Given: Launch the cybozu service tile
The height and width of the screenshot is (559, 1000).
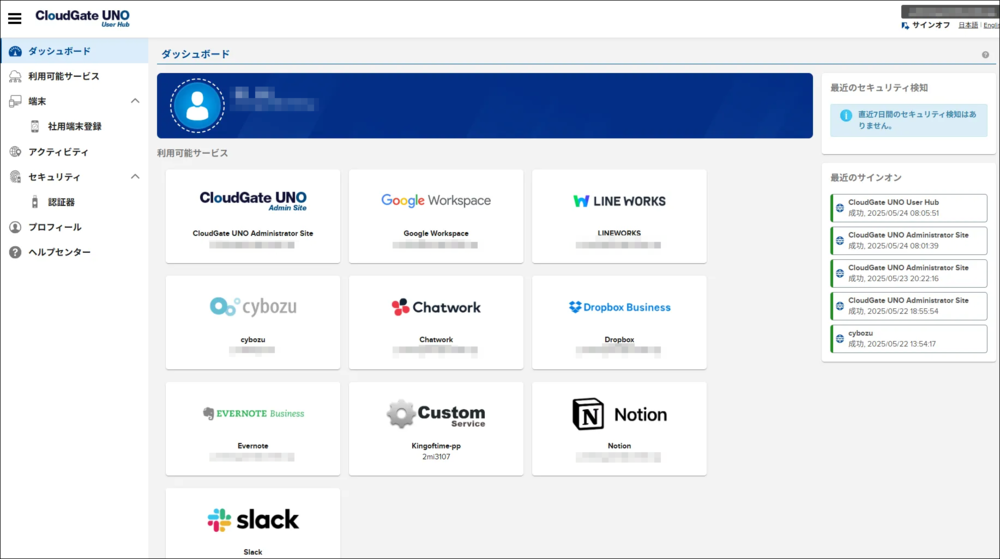Looking at the screenshot, I should 253,323.
